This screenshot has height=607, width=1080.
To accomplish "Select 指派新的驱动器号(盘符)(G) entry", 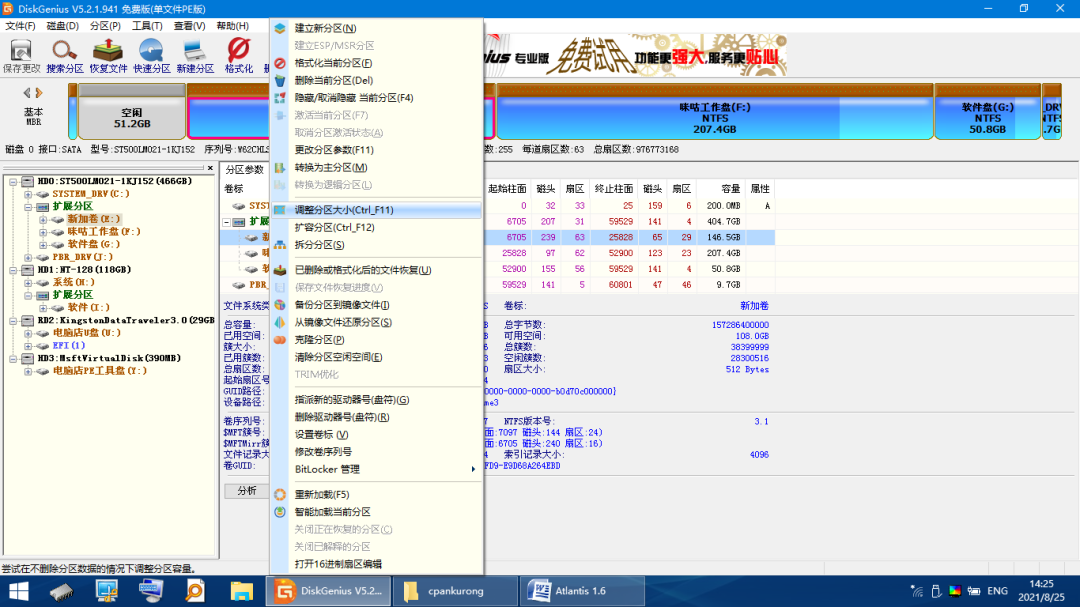I will (377, 400).
